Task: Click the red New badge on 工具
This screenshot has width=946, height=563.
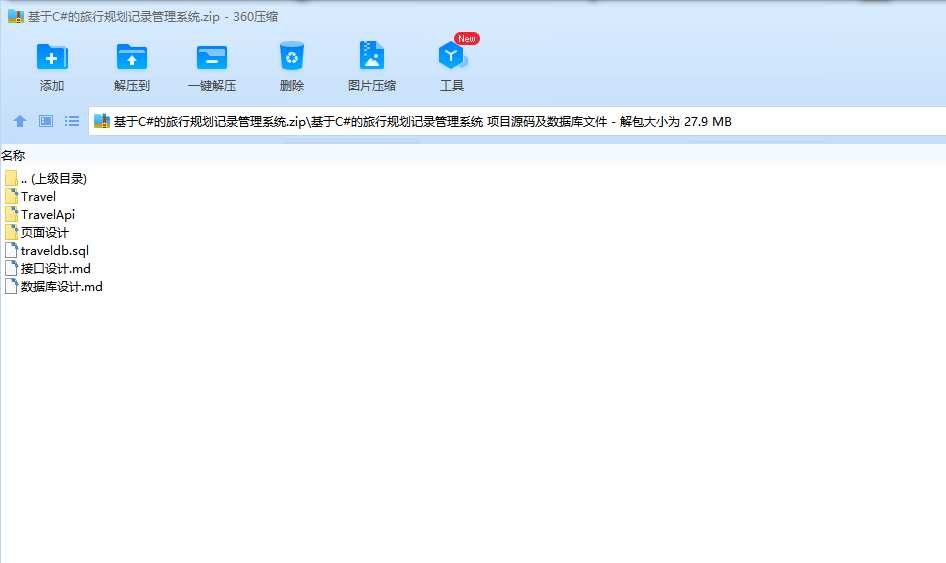Action: (x=466, y=39)
